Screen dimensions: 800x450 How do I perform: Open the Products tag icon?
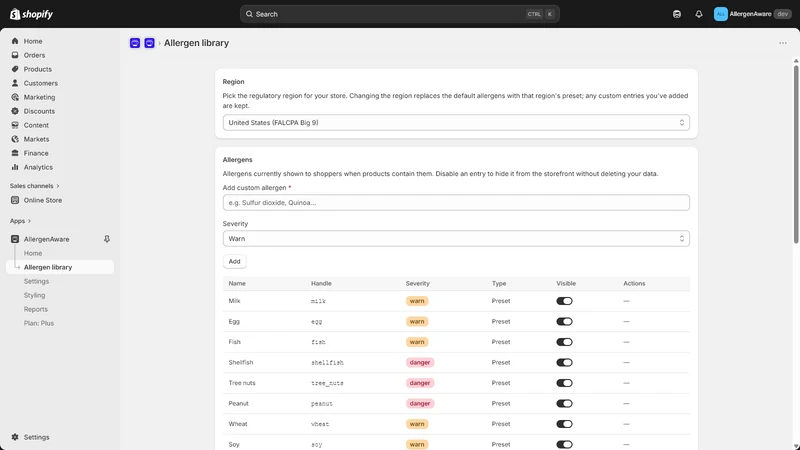coord(15,69)
